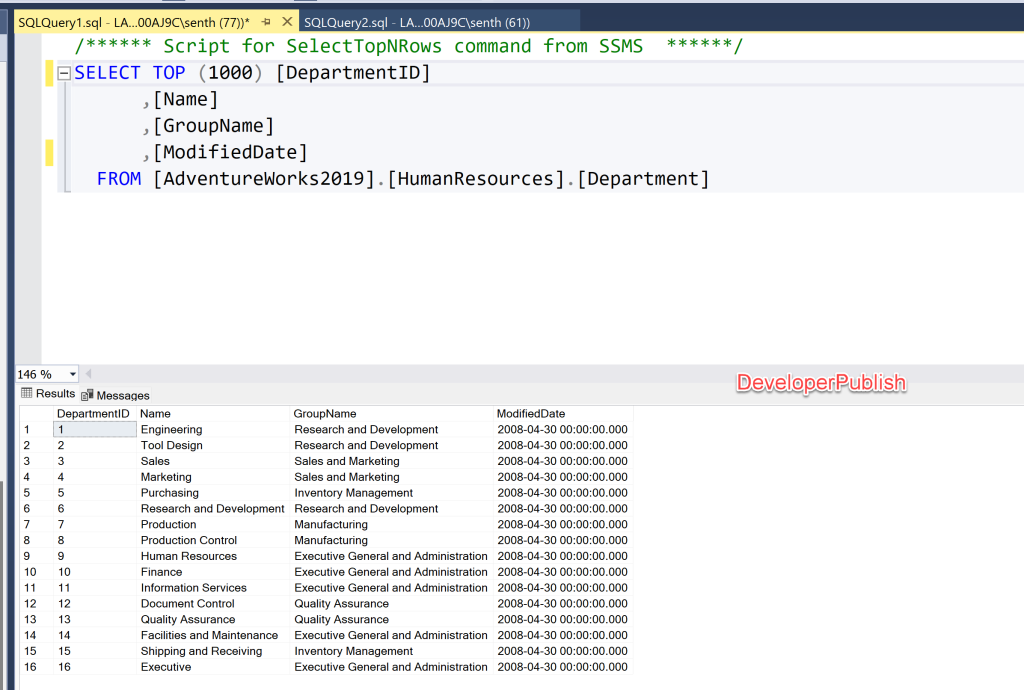This screenshot has height=690, width=1024.
Task: Switch to the SQLQuery2.sql tab
Action: coord(416,22)
